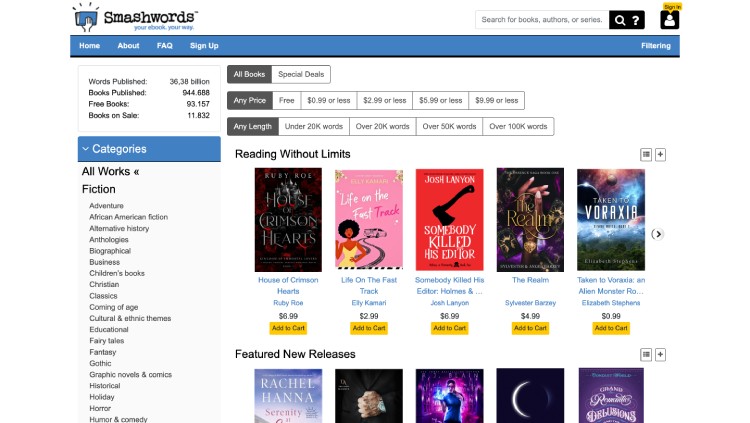Open Children's books category
This screenshot has width=750, height=423.
pos(117,273)
